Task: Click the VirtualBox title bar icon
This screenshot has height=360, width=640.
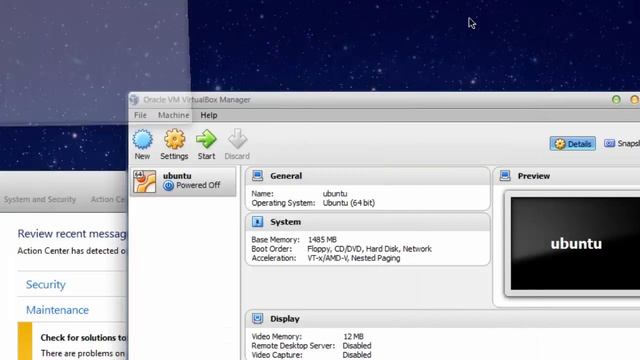Action: [135, 100]
